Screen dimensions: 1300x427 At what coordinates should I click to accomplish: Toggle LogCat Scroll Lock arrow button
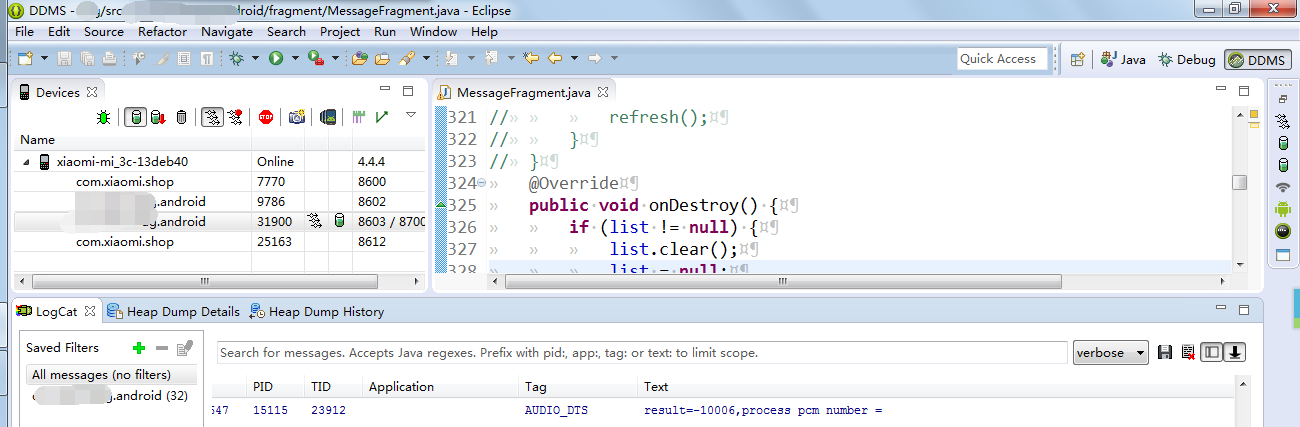[1235, 352]
